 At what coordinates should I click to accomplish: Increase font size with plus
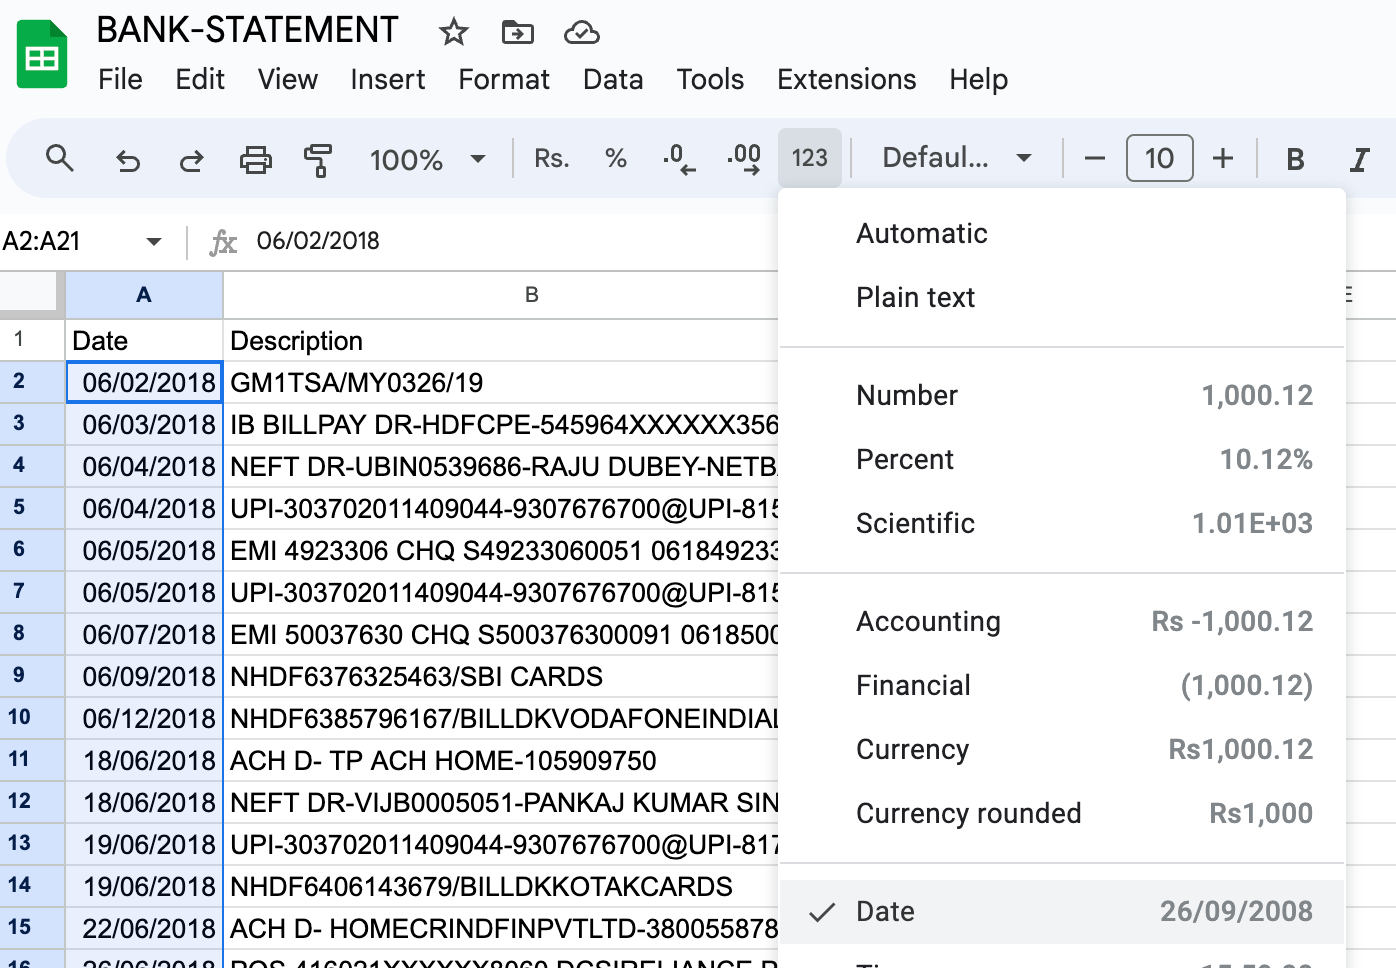[x=1223, y=158]
